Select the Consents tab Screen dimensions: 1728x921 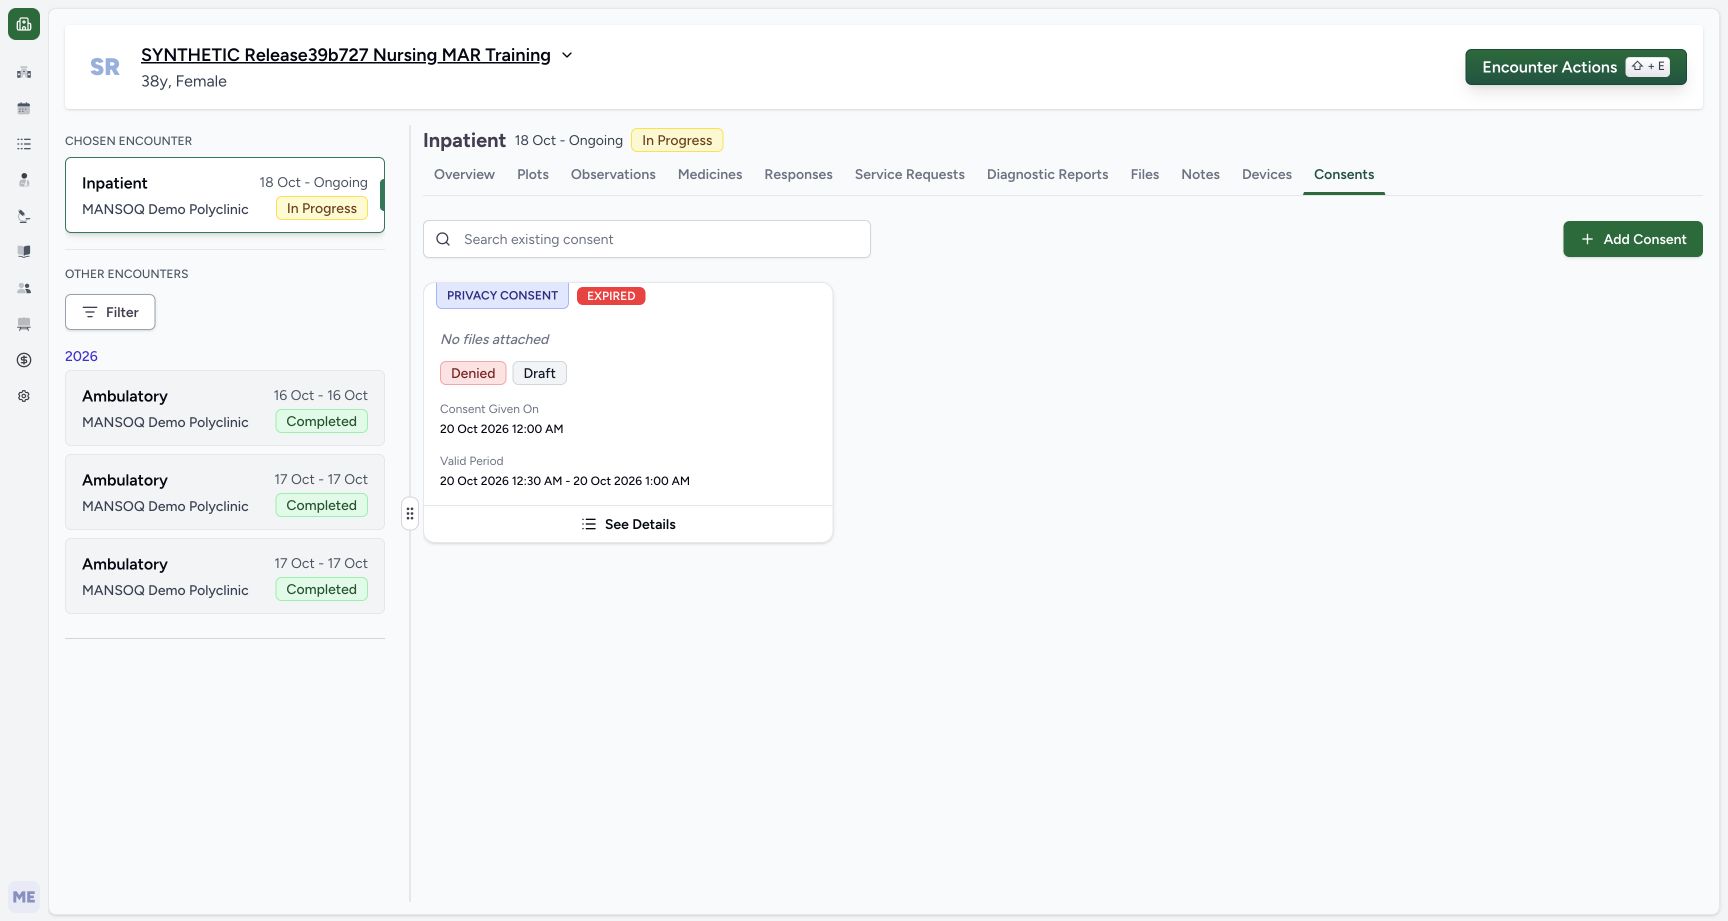point(1344,174)
